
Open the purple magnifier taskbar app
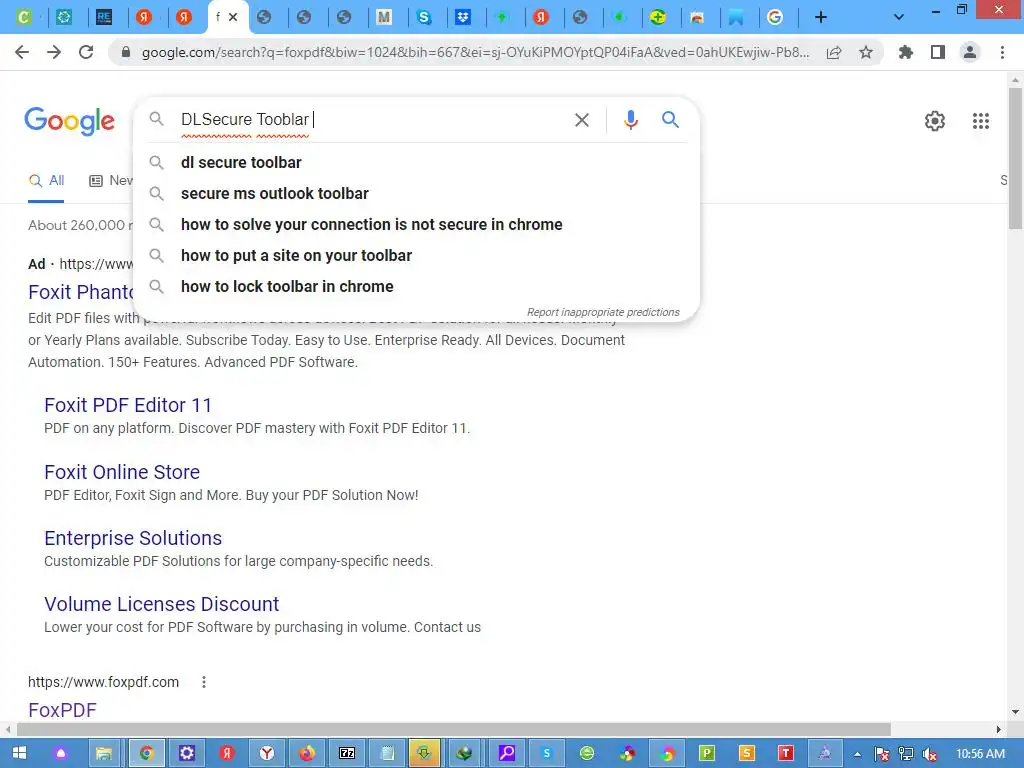click(507, 753)
